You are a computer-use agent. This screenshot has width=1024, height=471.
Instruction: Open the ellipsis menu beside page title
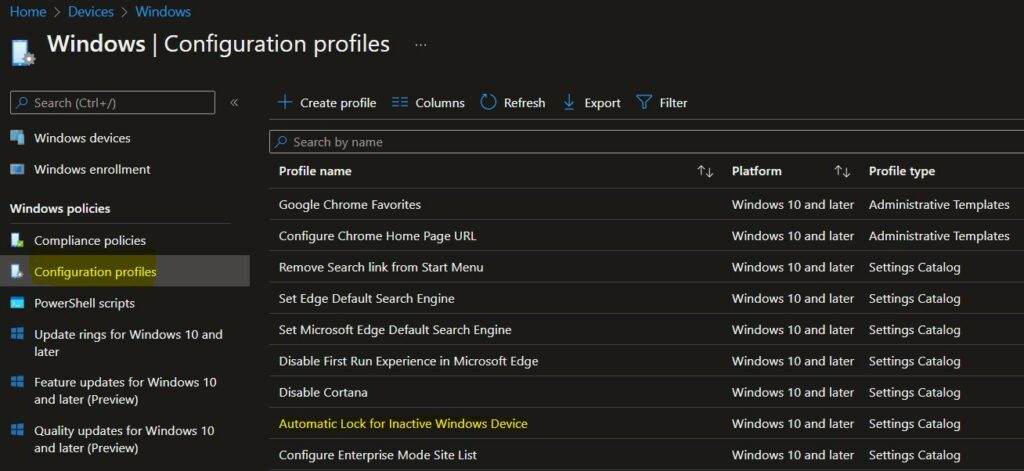click(421, 44)
